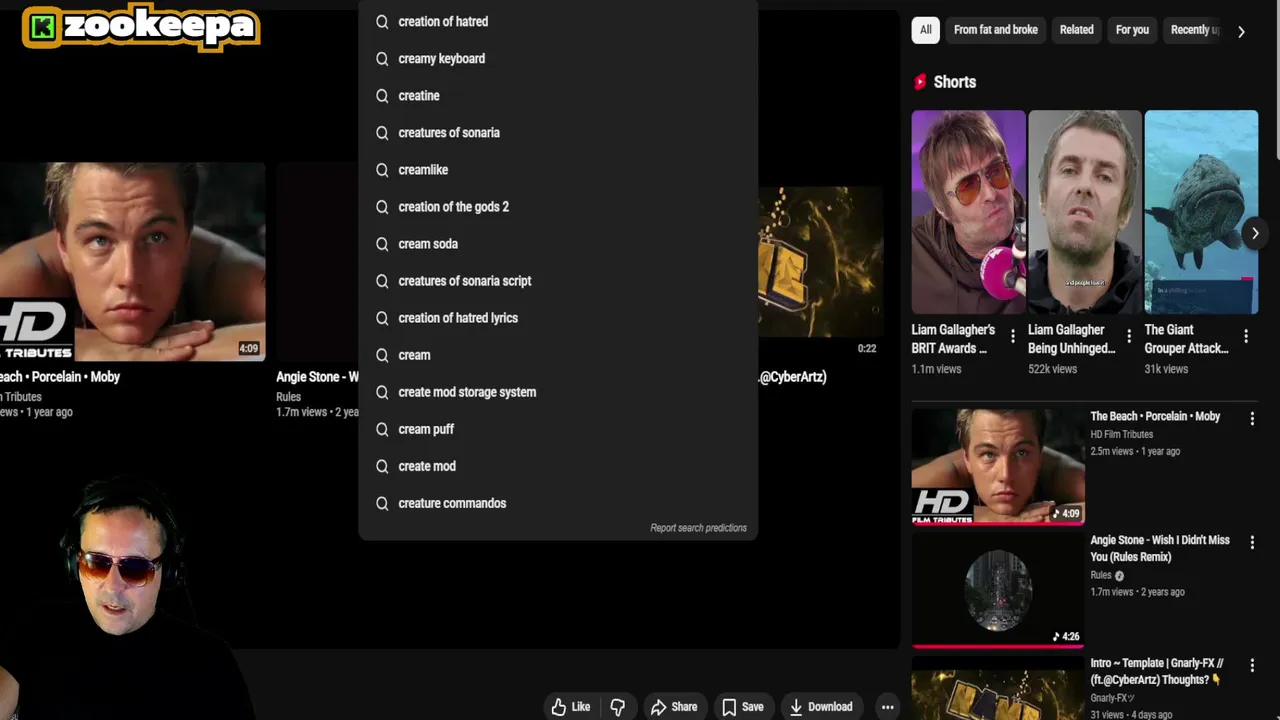Save the video to a playlist

point(743,707)
